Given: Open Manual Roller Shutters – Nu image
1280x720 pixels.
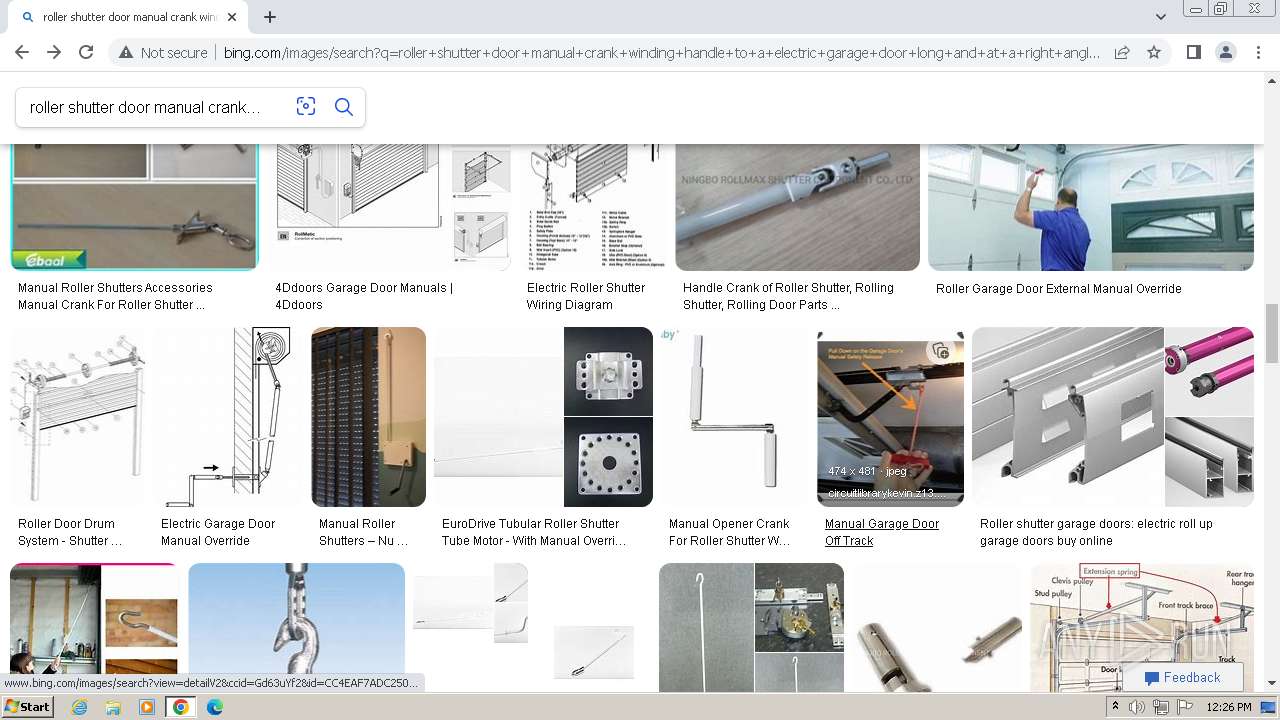Looking at the screenshot, I should [368, 417].
